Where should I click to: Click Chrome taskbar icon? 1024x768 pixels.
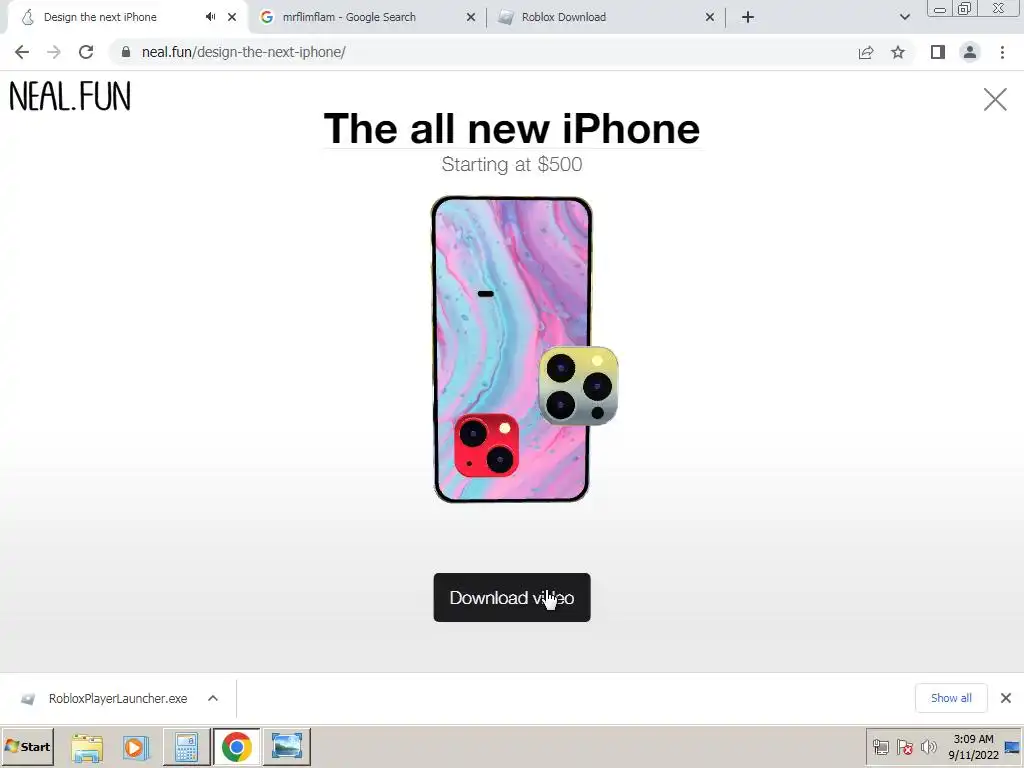pyautogui.click(x=236, y=747)
